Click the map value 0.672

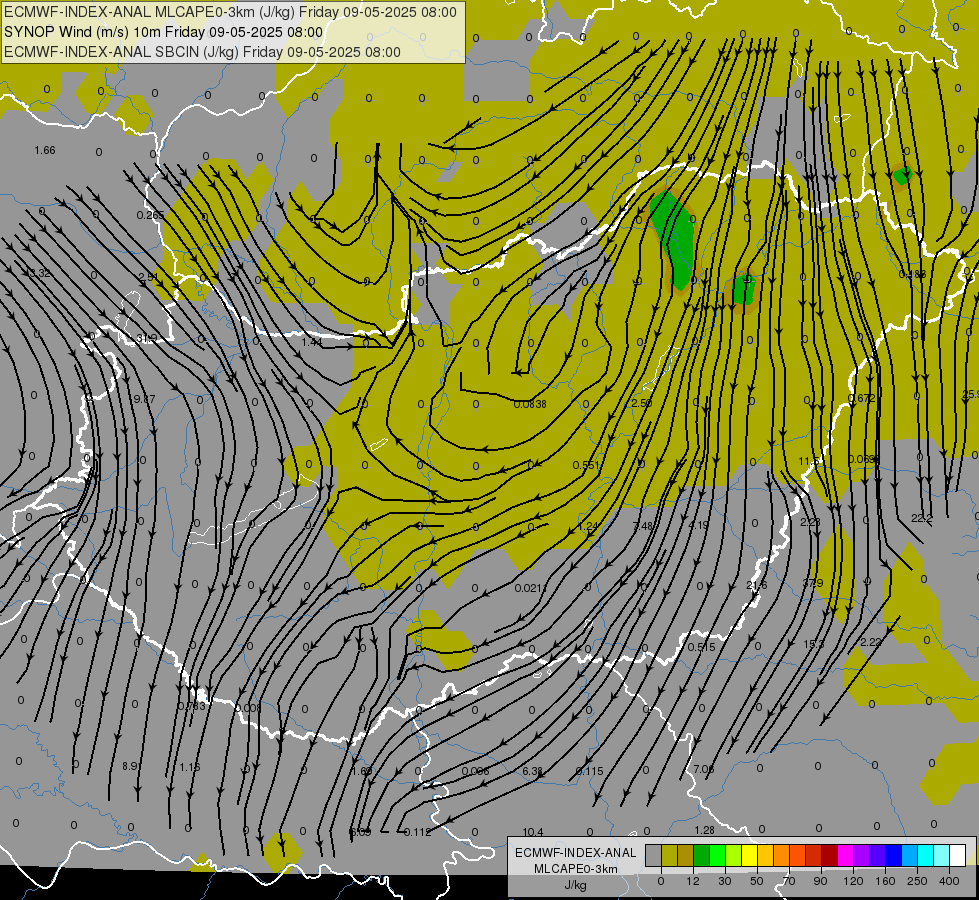point(862,398)
